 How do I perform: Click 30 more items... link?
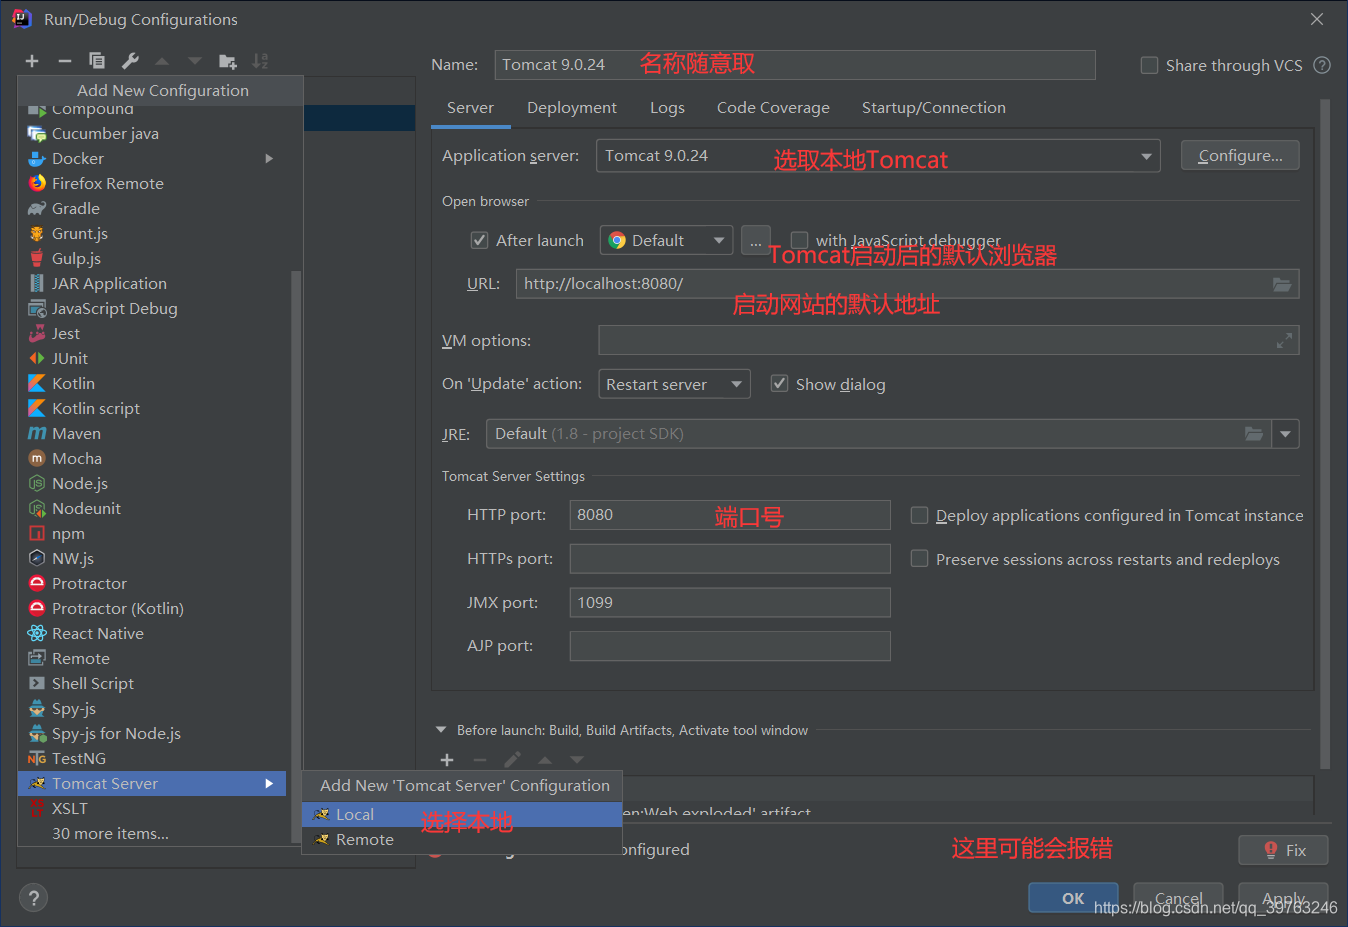pyautogui.click(x=110, y=833)
